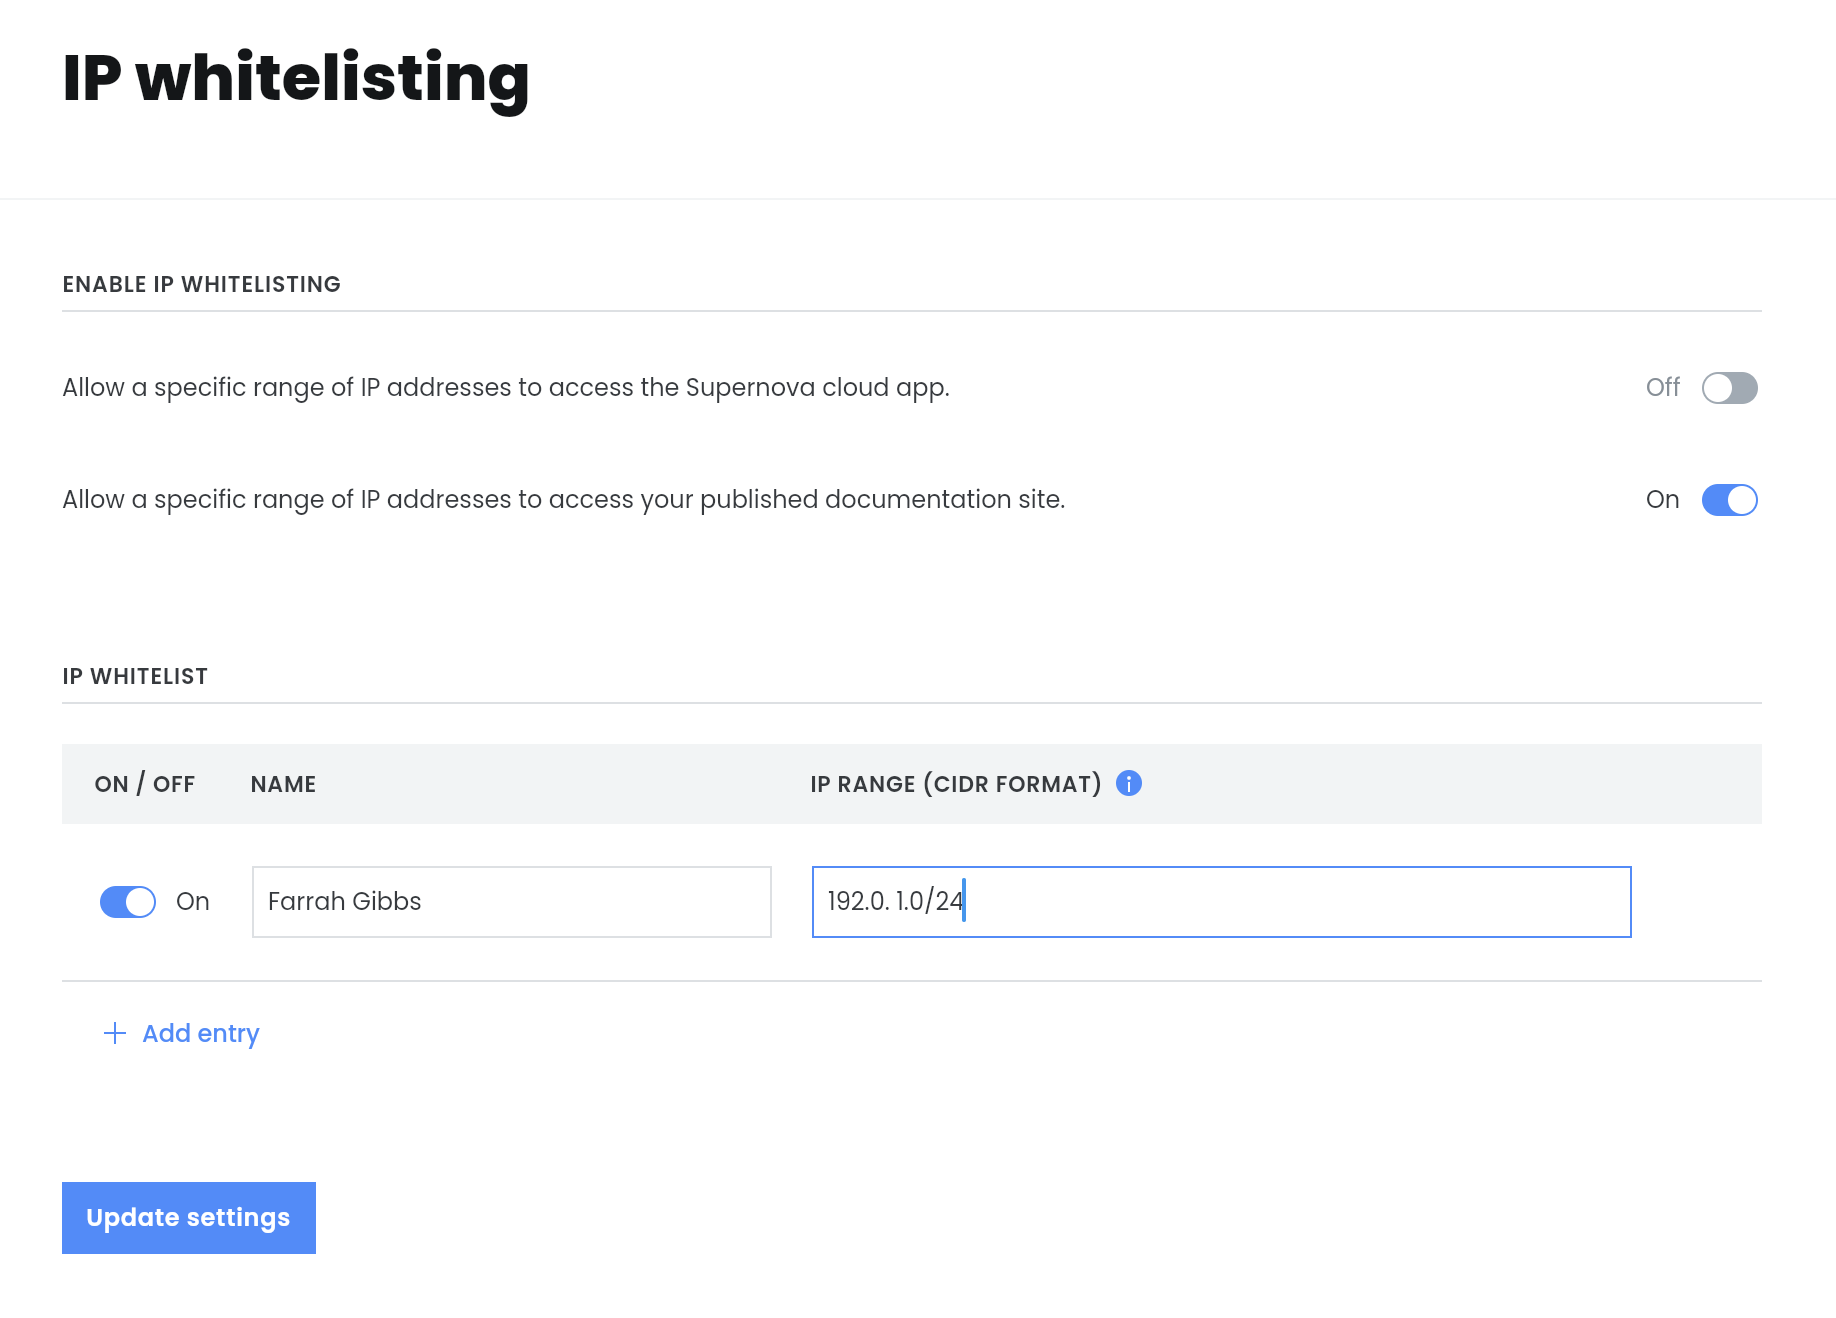Click the IP range field with 192.0.1.0/24
The image size is (1836, 1318).
[x=1222, y=902]
